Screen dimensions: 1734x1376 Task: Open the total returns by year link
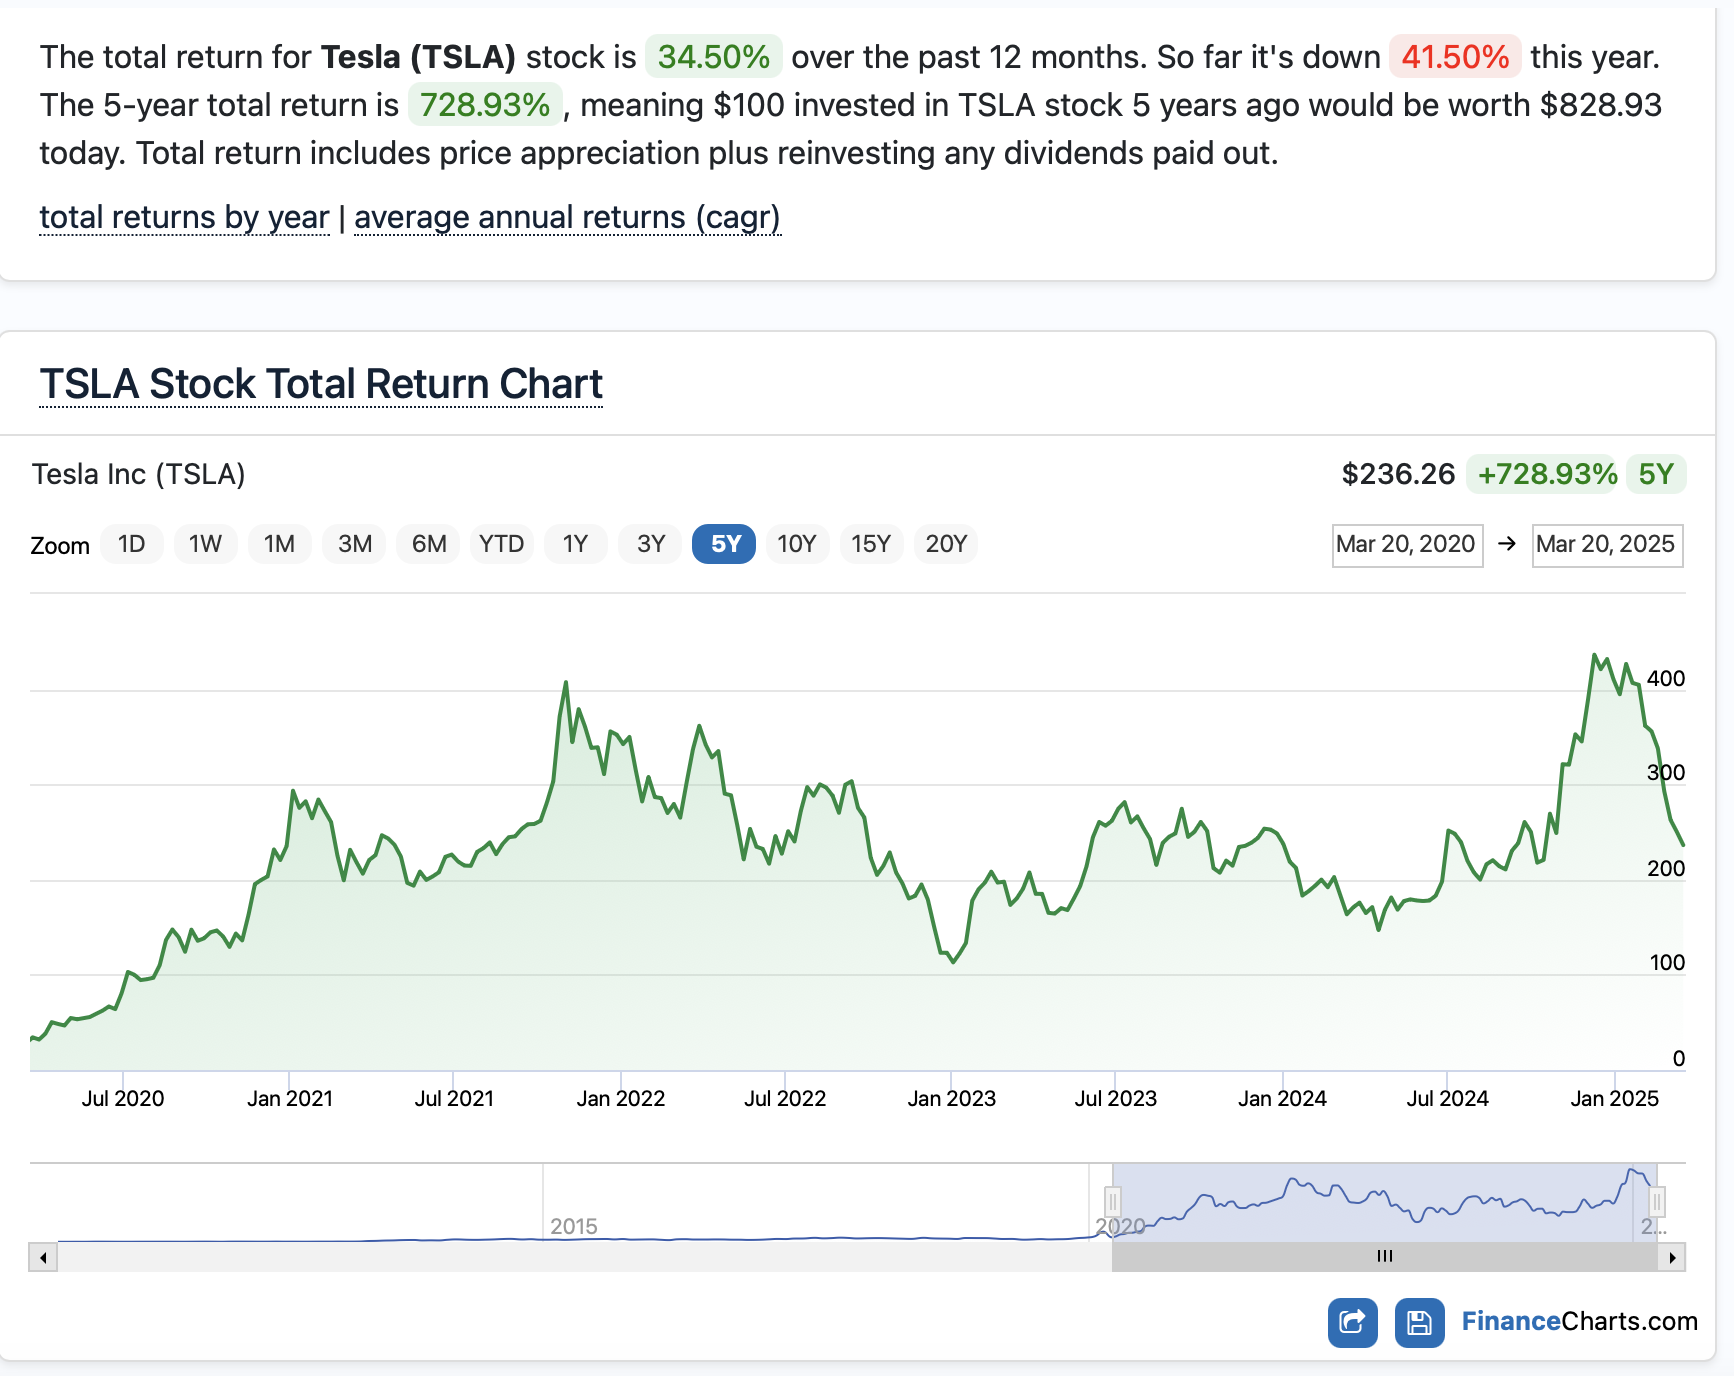click(x=184, y=217)
